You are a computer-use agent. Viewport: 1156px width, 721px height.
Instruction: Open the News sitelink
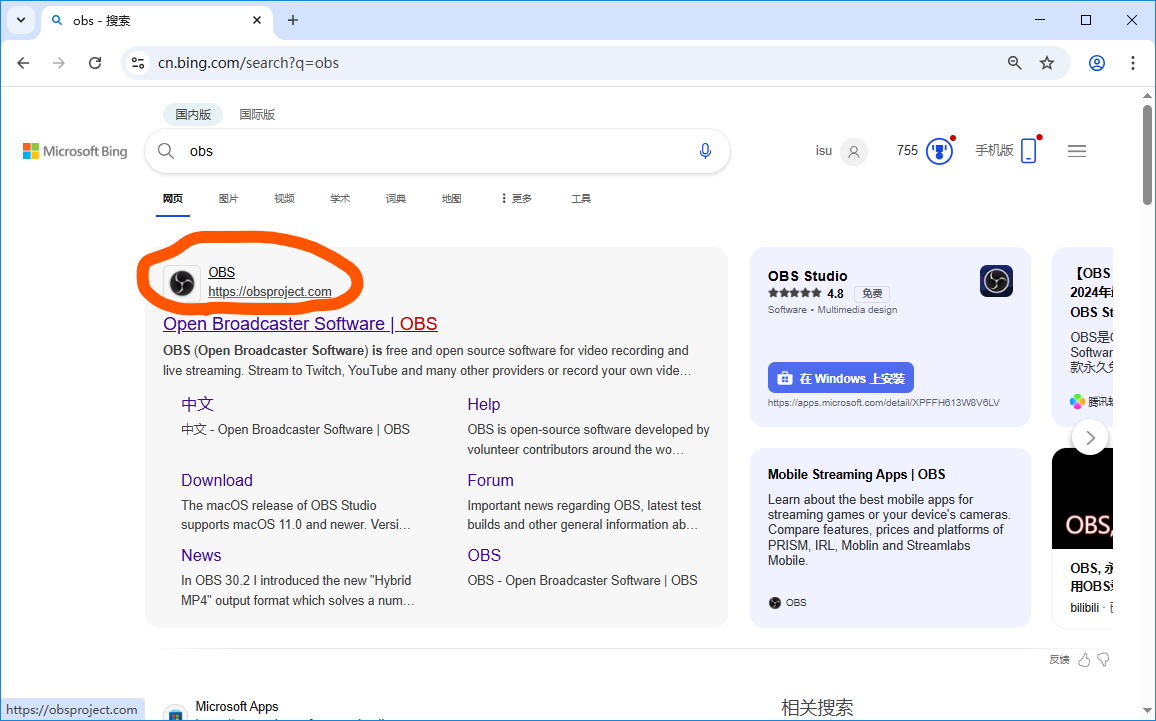pos(201,555)
